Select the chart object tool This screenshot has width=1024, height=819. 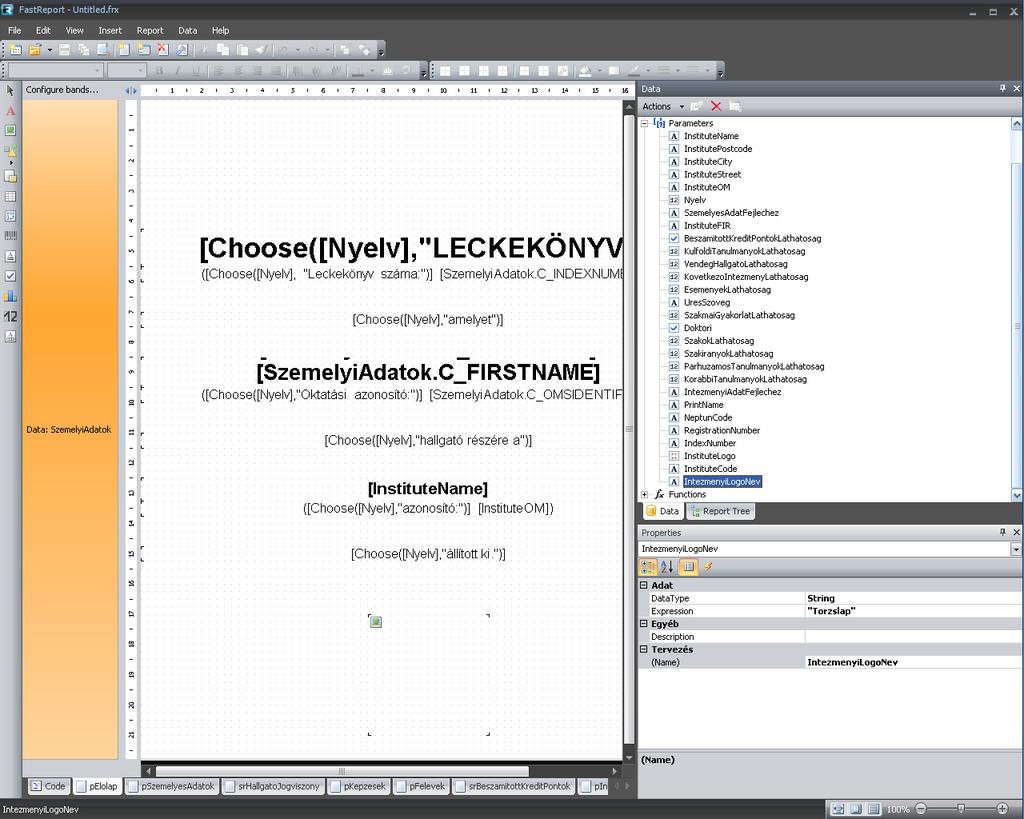pyautogui.click(x=10, y=296)
